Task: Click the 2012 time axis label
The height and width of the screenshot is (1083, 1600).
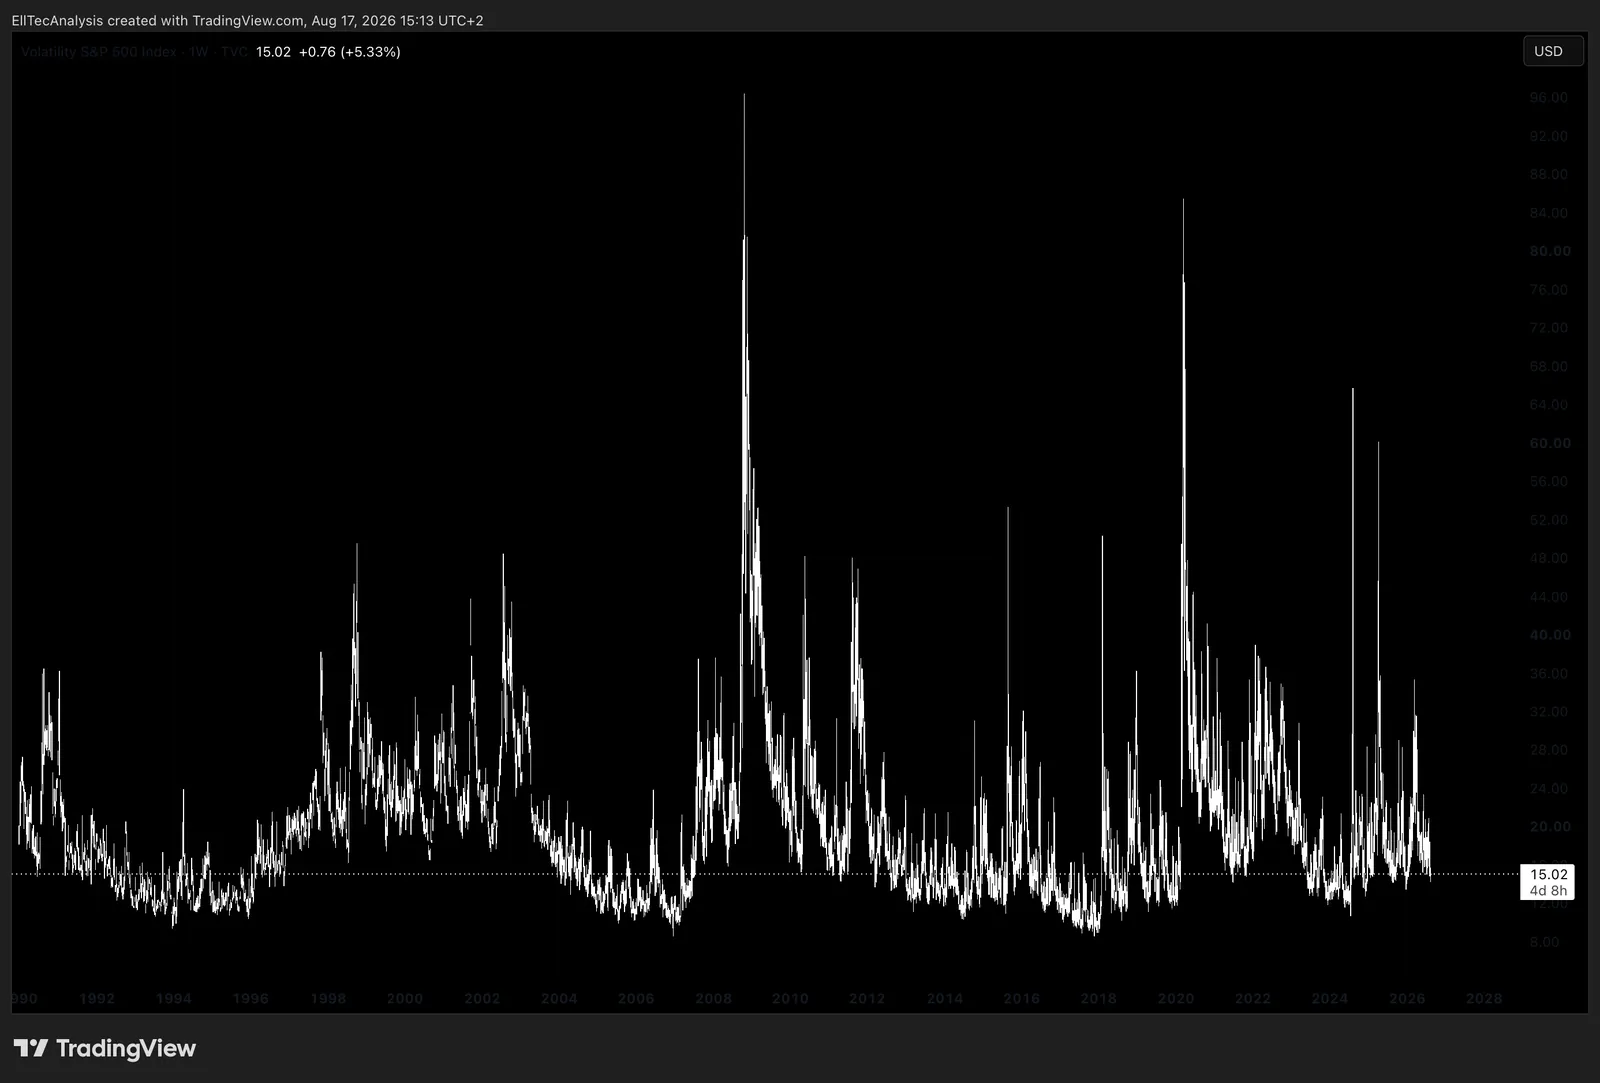Action: point(867,998)
